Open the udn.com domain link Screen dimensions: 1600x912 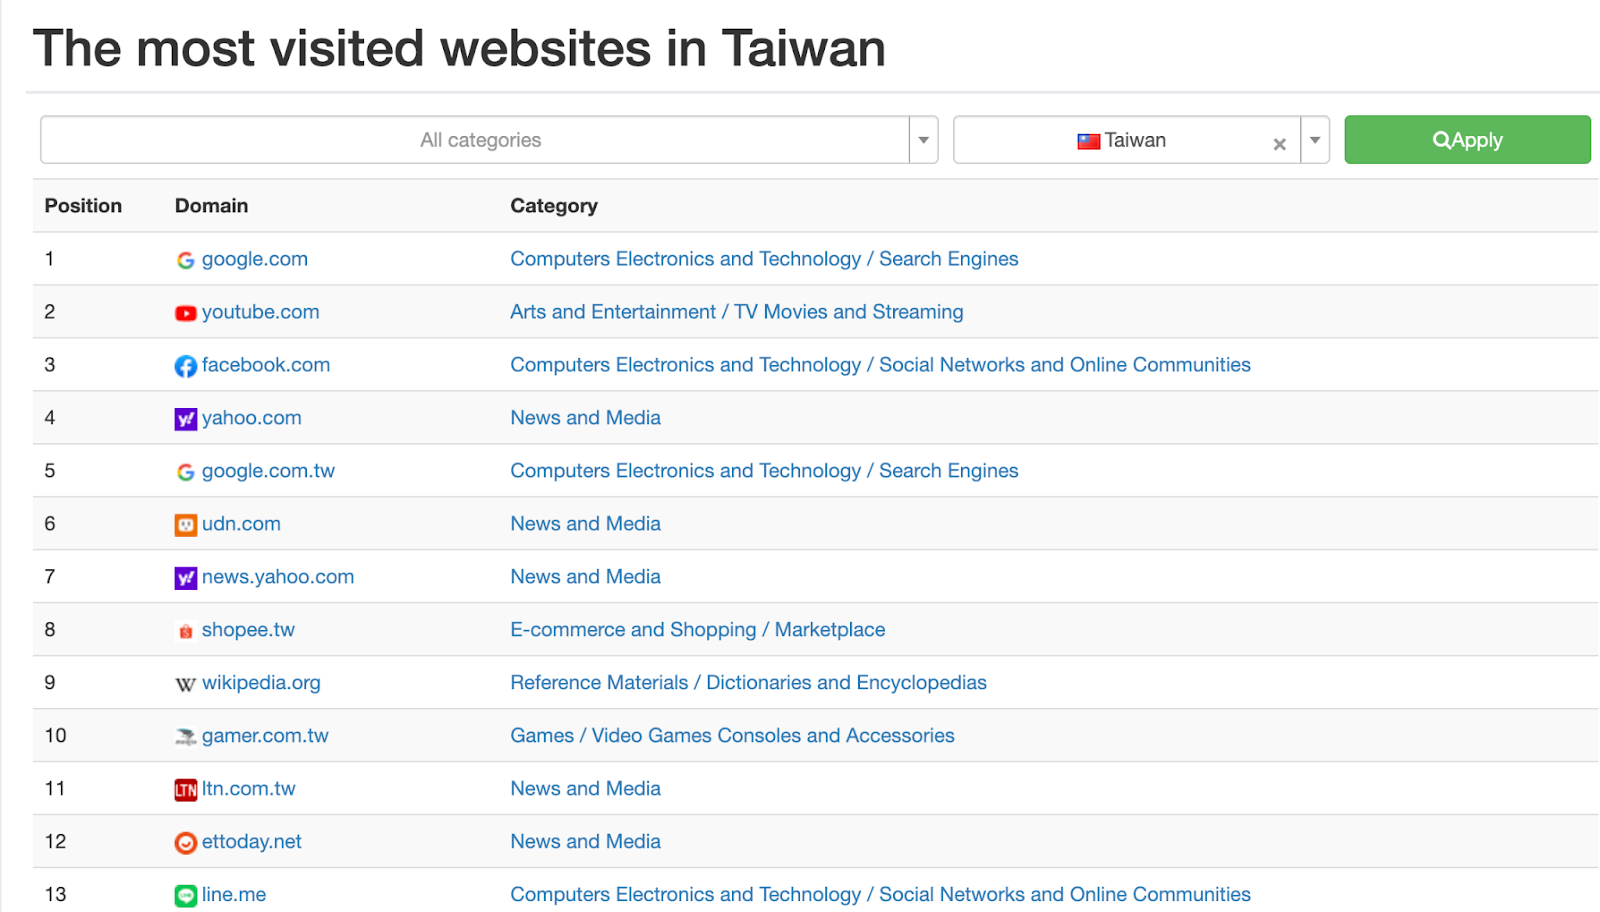coord(241,524)
